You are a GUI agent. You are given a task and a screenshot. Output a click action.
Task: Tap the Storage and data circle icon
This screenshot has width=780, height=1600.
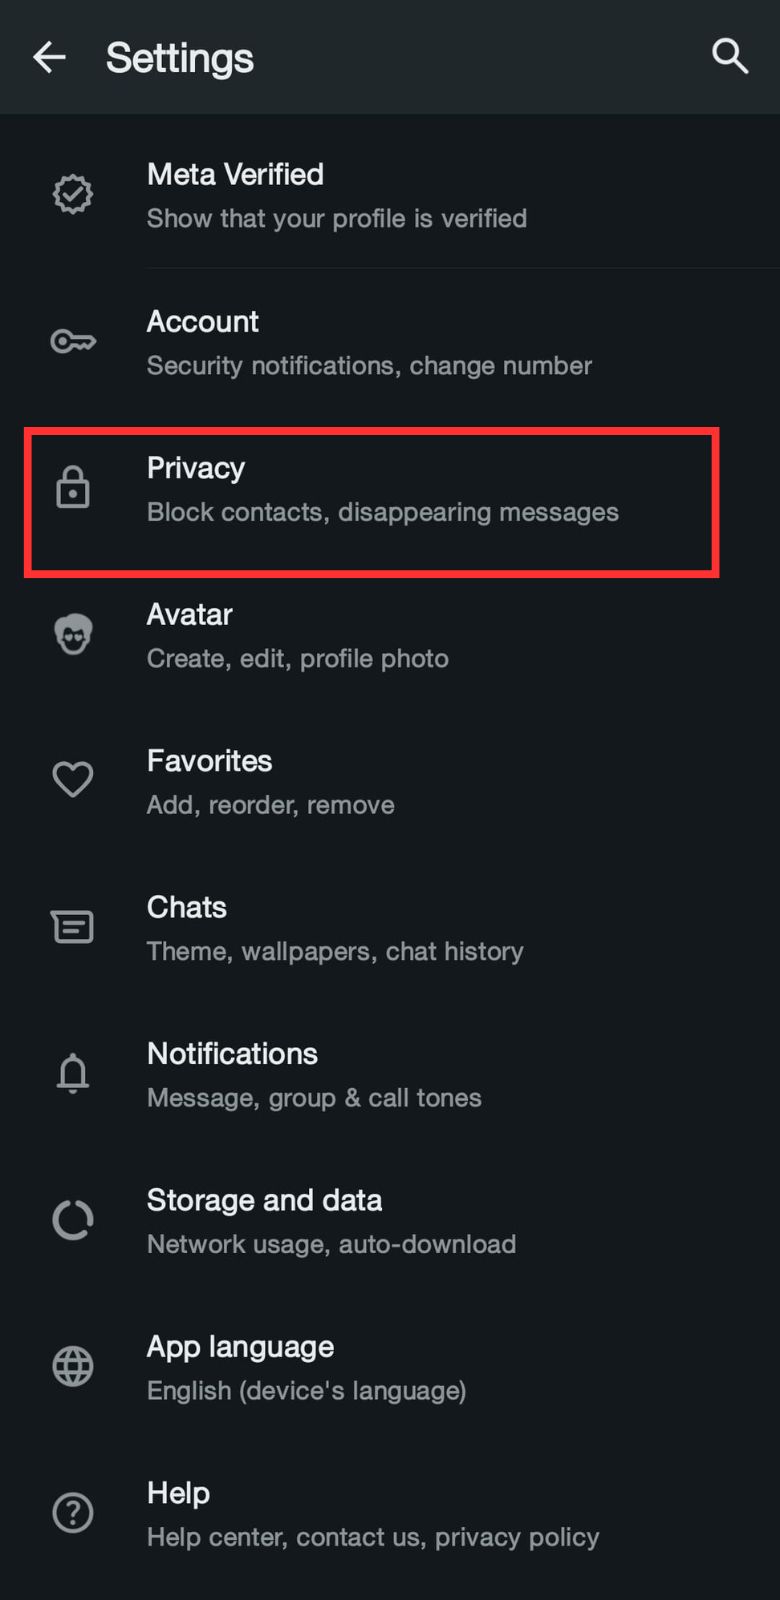(73, 1220)
